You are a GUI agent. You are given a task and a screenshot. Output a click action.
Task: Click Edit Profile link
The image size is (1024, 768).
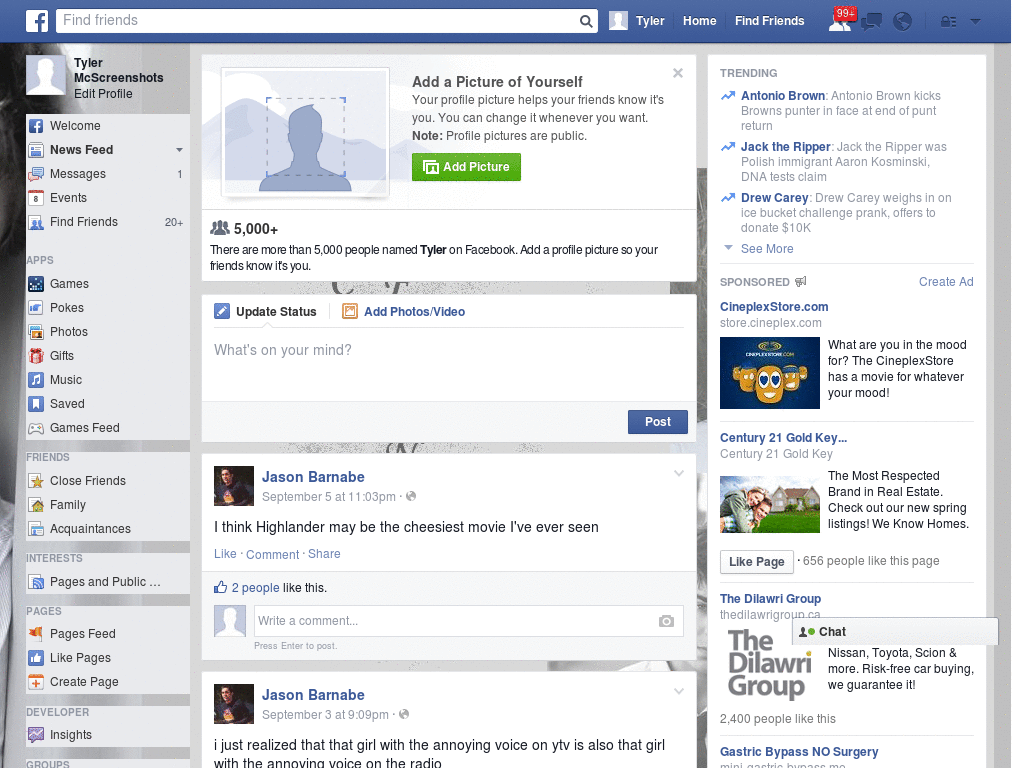click(103, 93)
